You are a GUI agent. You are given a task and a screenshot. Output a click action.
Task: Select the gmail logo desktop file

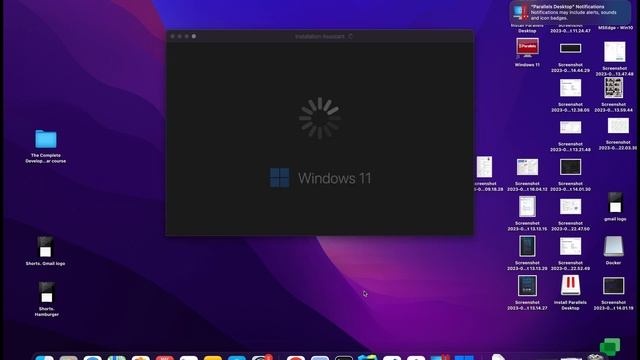[615, 202]
